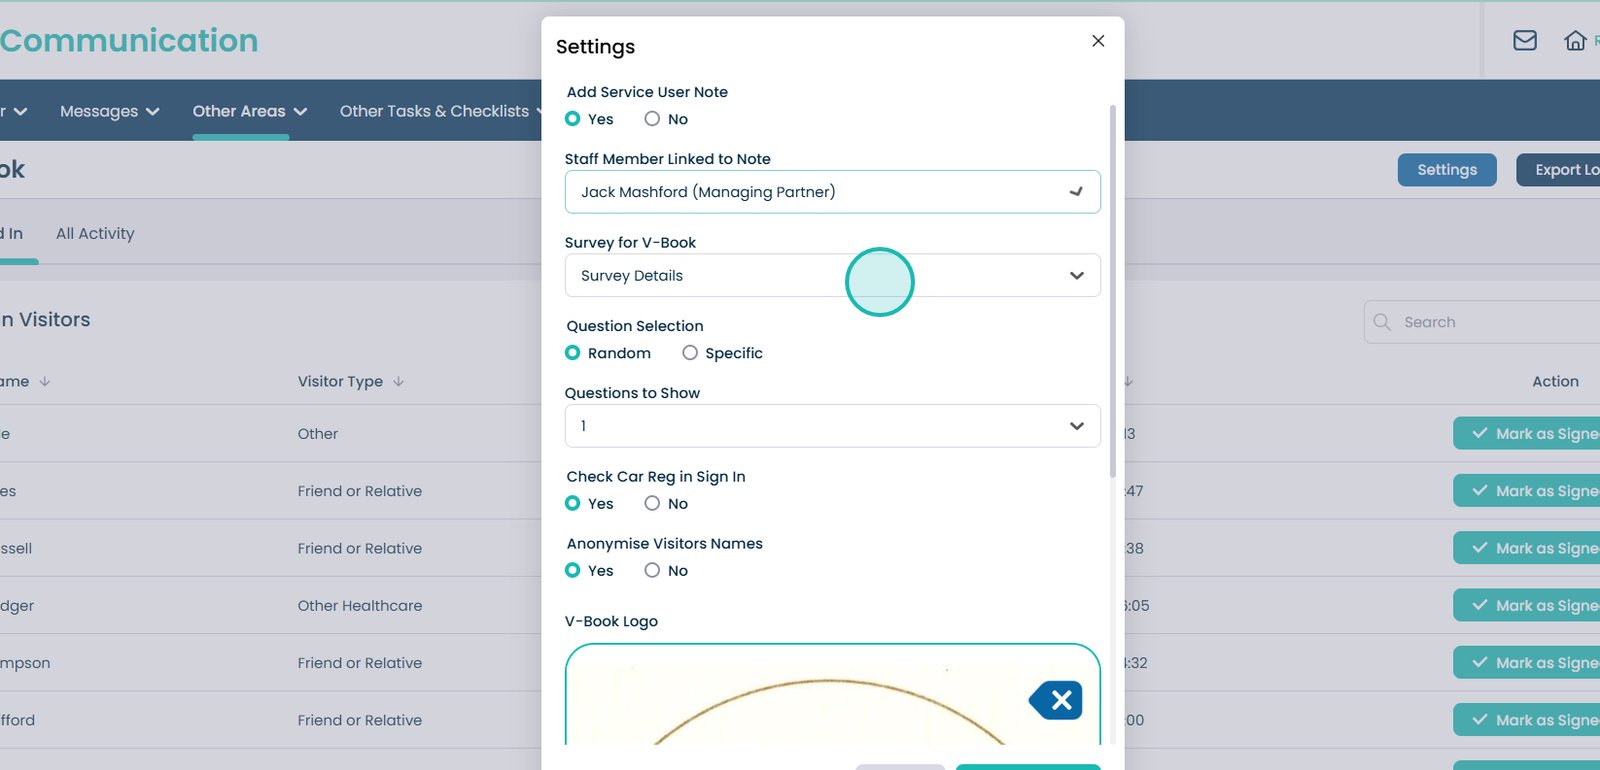Switch to the All Activity tab
Image resolution: width=1600 pixels, height=770 pixels.
[95, 234]
